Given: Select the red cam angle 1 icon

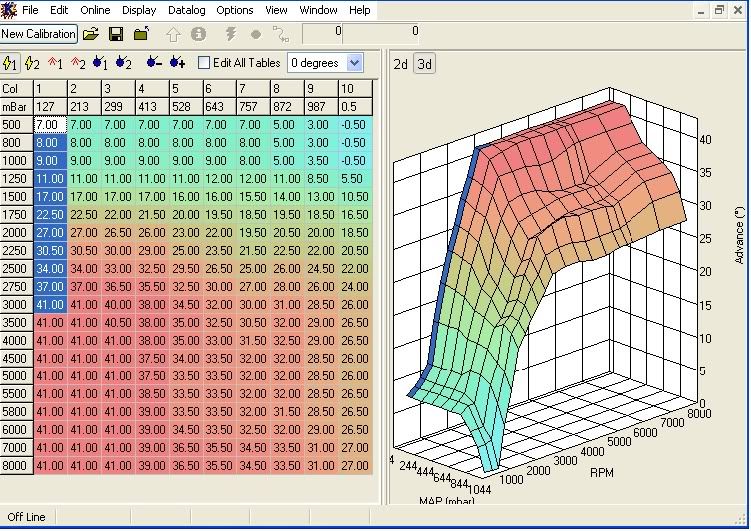Looking at the screenshot, I should click(55, 63).
